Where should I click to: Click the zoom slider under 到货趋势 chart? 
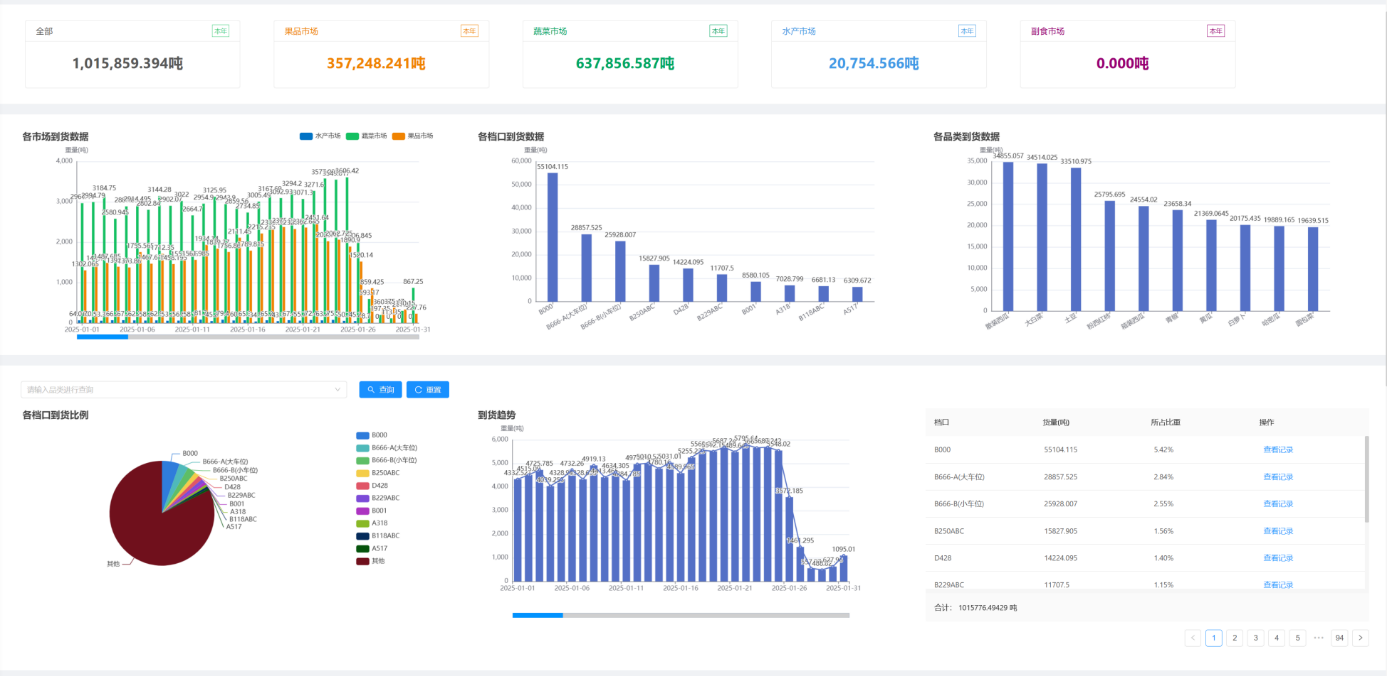[x=681, y=615]
